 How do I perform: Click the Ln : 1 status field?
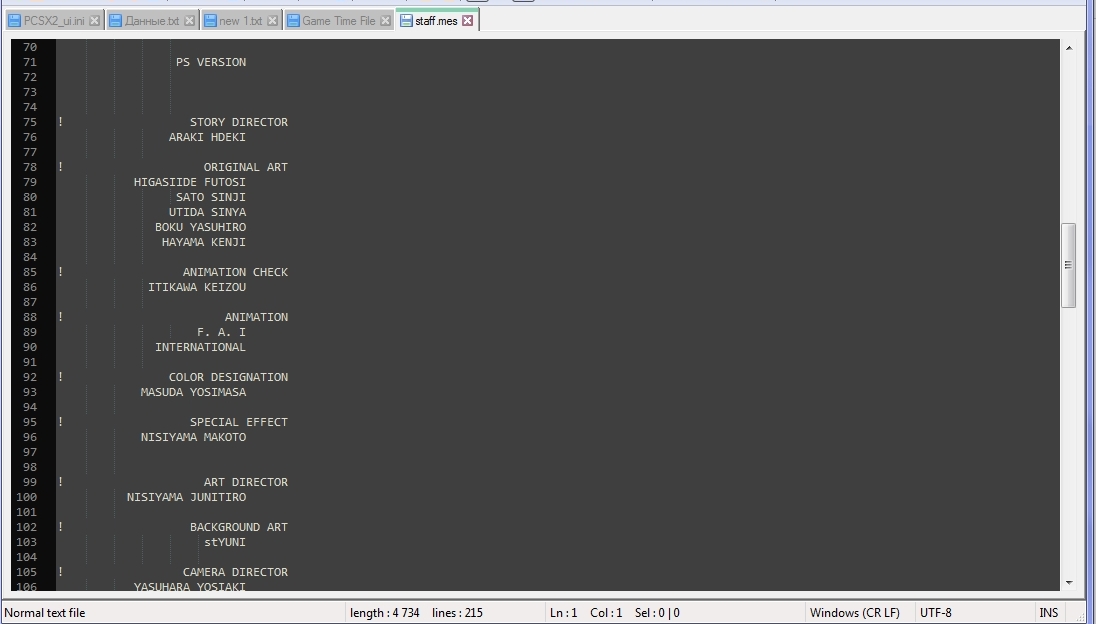point(563,613)
